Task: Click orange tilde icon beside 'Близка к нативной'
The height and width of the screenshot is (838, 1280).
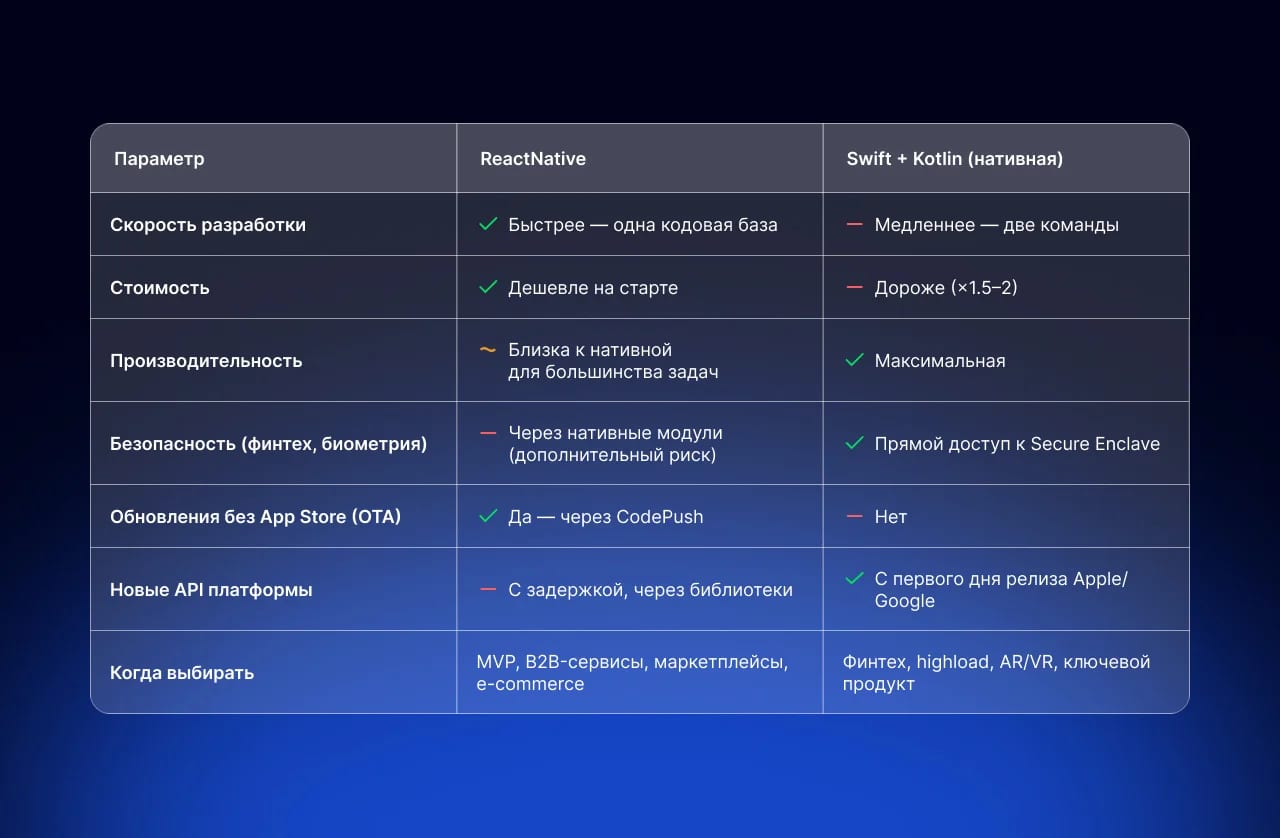Action: (488, 350)
